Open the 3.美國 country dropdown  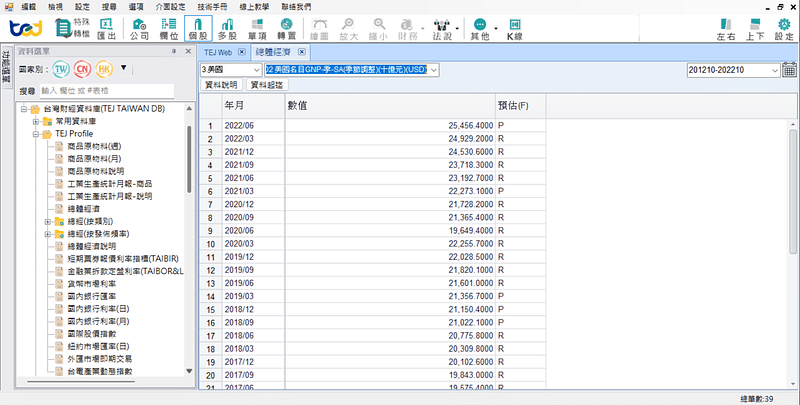pos(230,70)
